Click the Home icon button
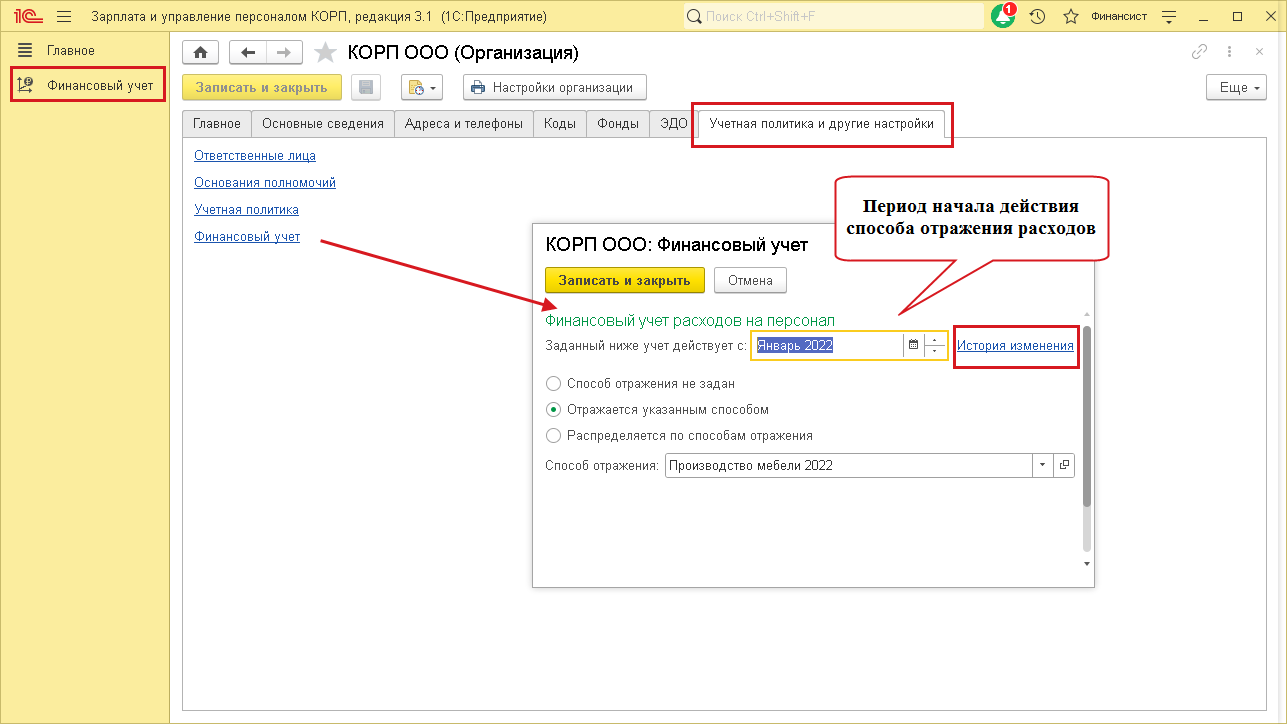 [200, 53]
